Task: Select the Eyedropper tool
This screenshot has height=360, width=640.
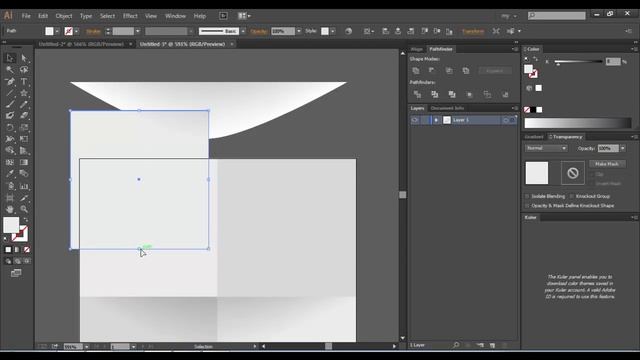Action: point(10,174)
